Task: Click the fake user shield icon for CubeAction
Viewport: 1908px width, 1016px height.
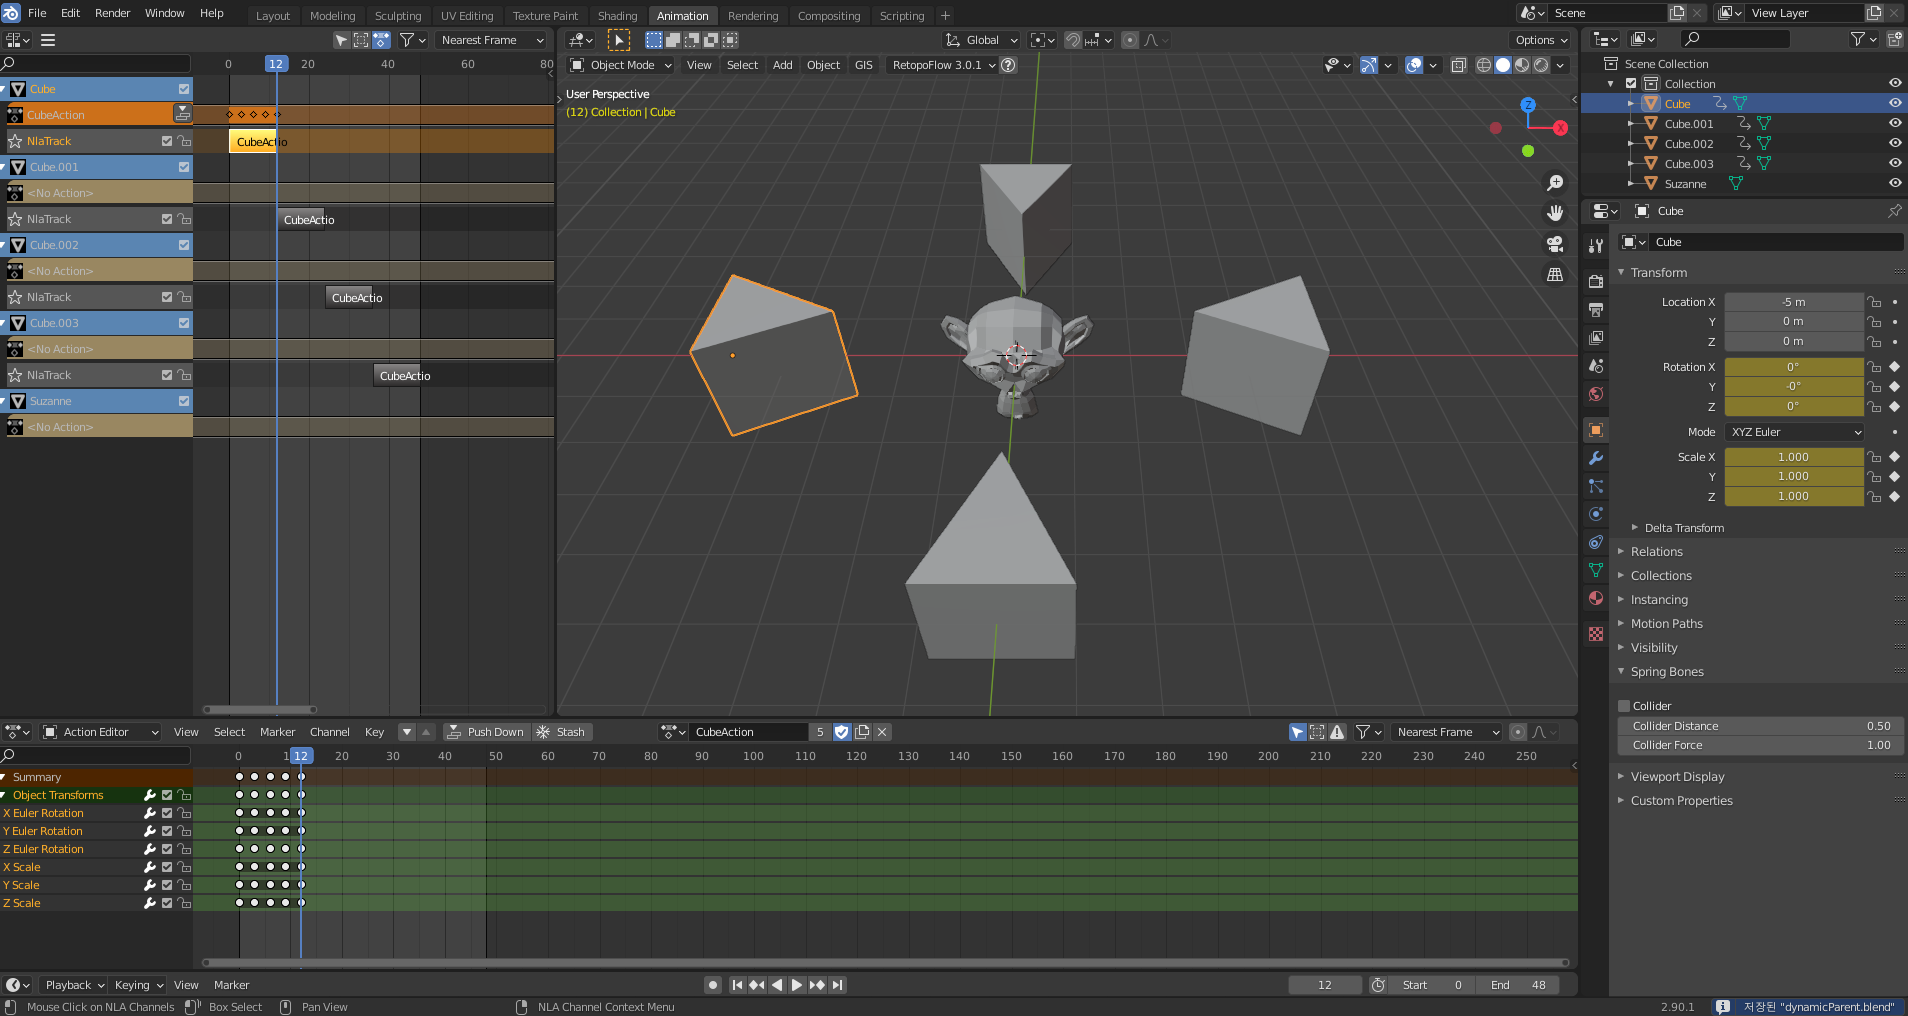Action: click(x=841, y=732)
